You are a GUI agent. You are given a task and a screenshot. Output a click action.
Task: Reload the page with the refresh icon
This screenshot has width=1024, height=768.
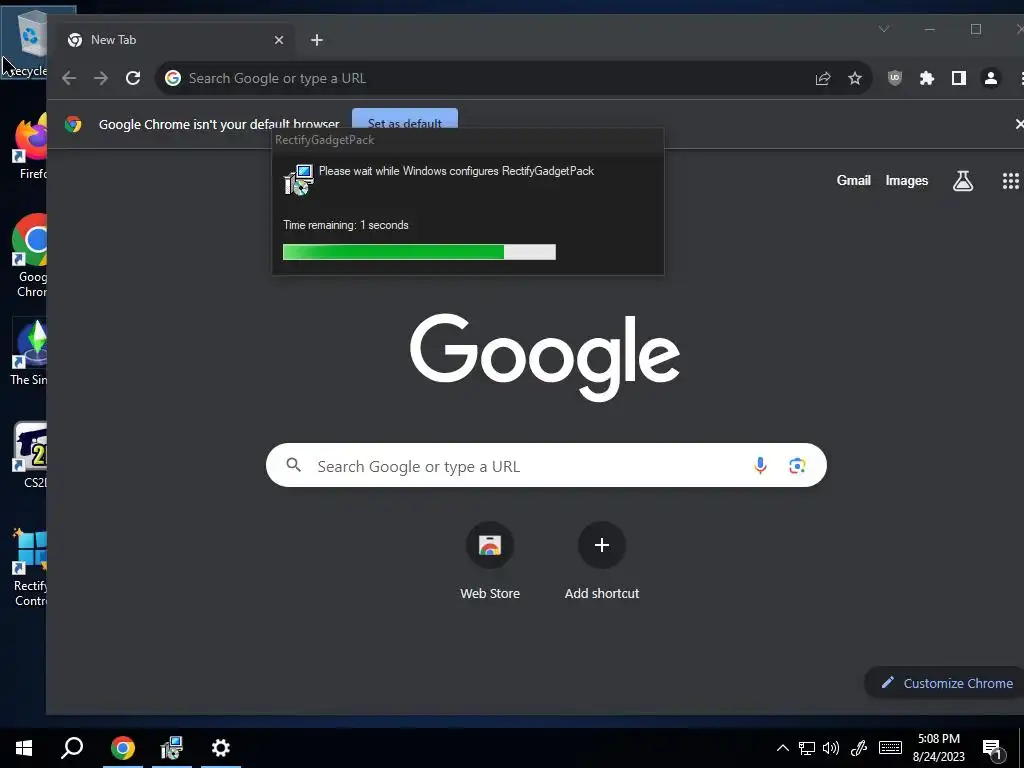pyautogui.click(x=133, y=78)
